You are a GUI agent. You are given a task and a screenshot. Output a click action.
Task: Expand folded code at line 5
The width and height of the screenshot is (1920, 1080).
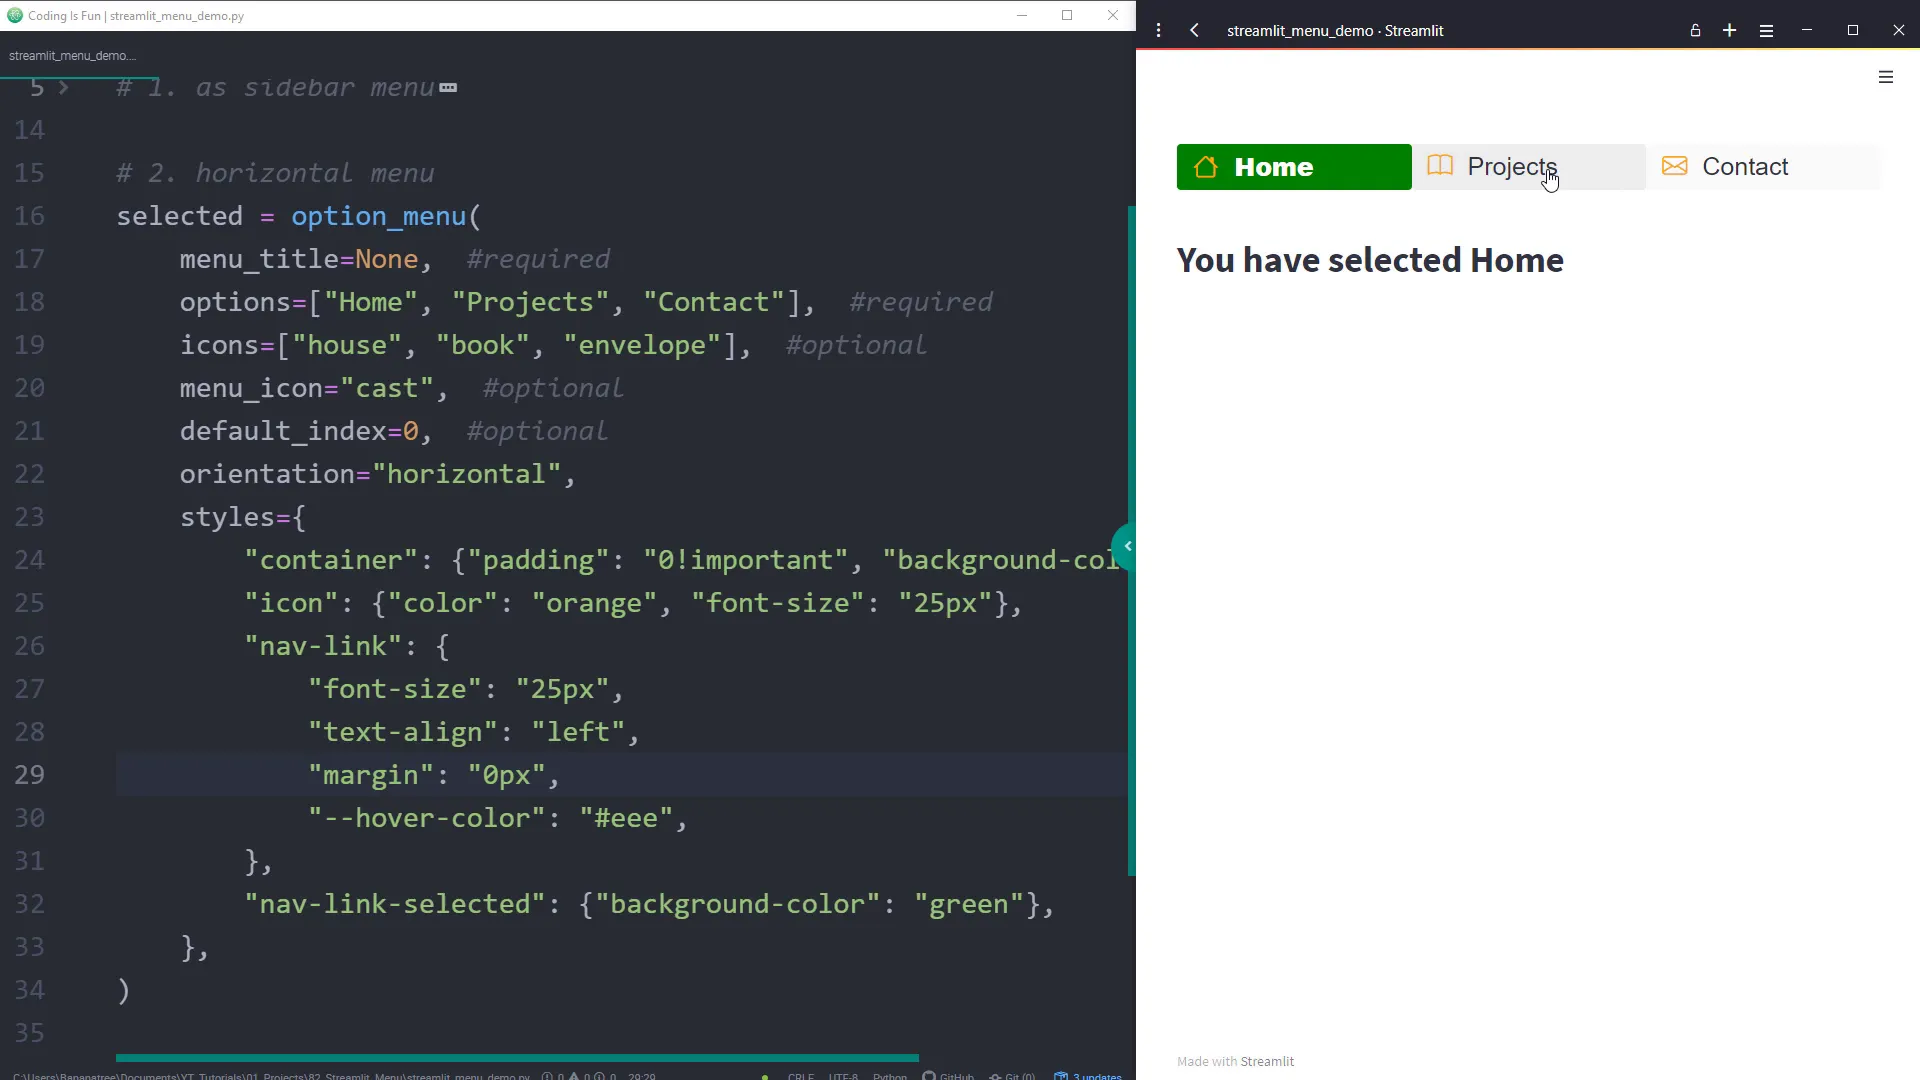click(64, 88)
